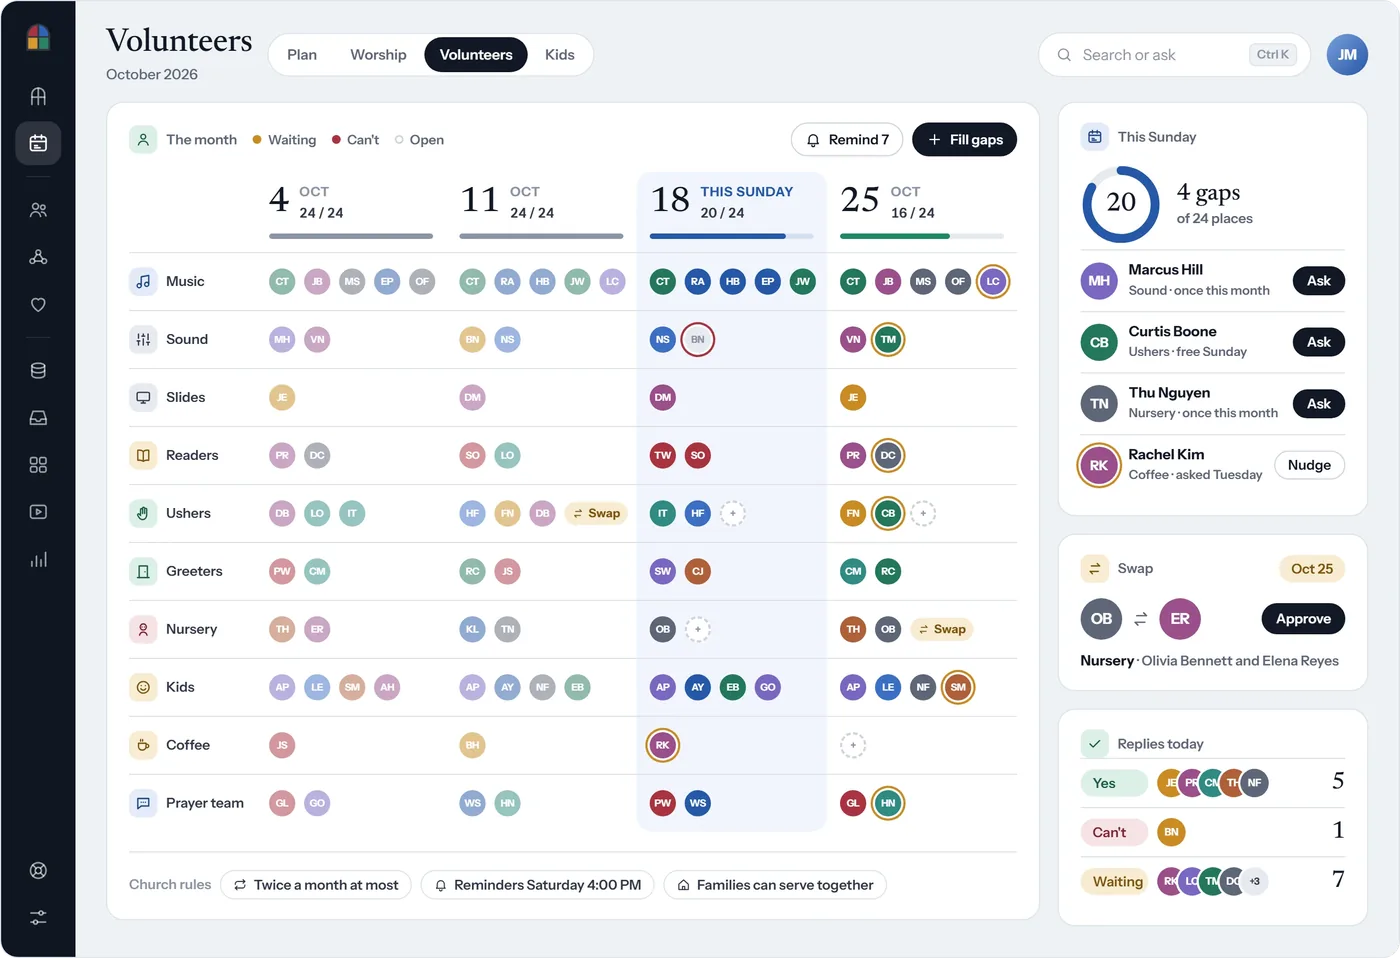The width and height of the screenshot is (1400, 958).
Task: Open the JM profile avatar
Action: pos(1347,55)
